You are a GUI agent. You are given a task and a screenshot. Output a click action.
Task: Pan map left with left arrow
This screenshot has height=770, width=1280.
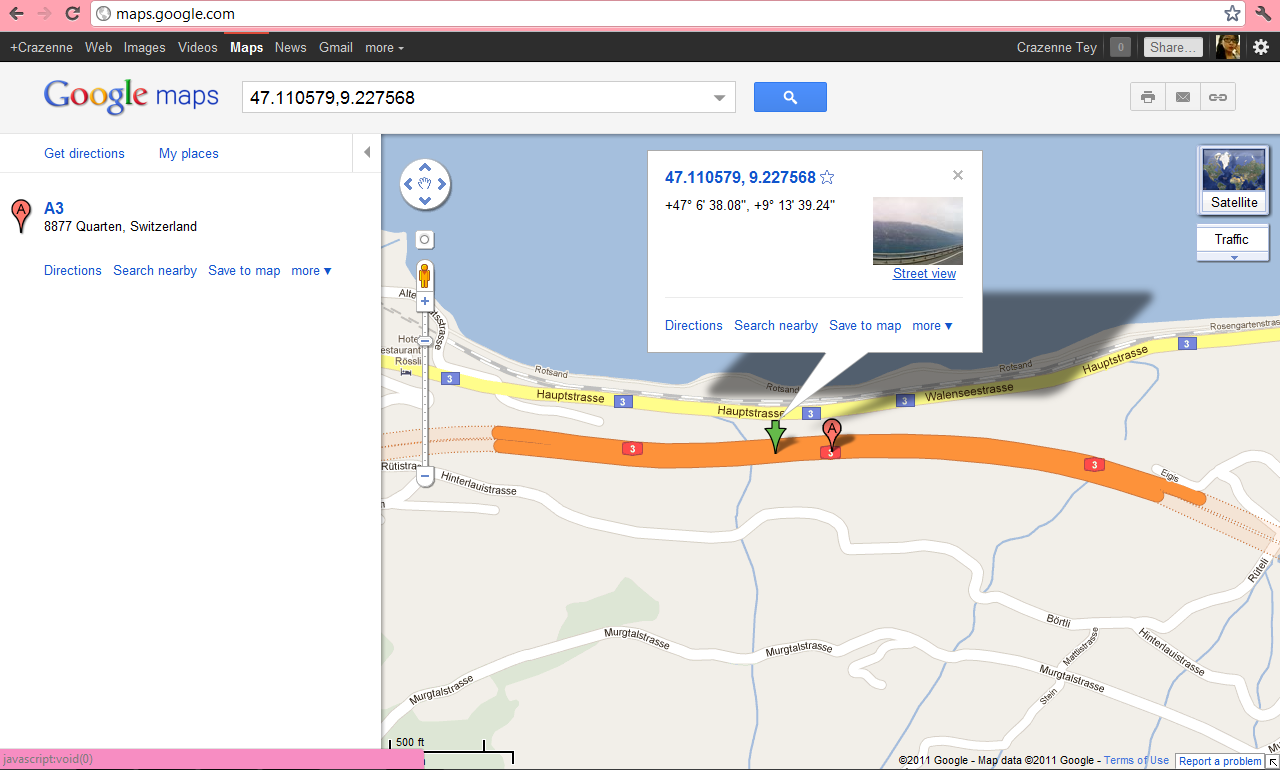[x=408, y=184]
